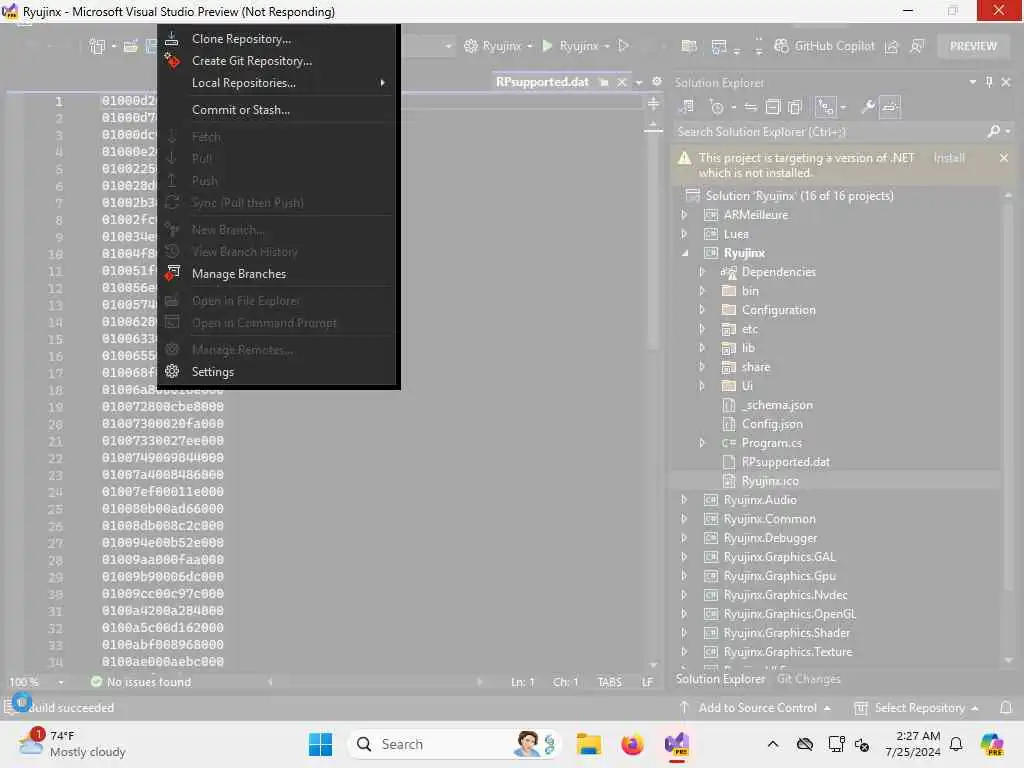The image size is (1024, 768).
Task: Click the Search Solution Explorer input field
Action: point(829,131)
